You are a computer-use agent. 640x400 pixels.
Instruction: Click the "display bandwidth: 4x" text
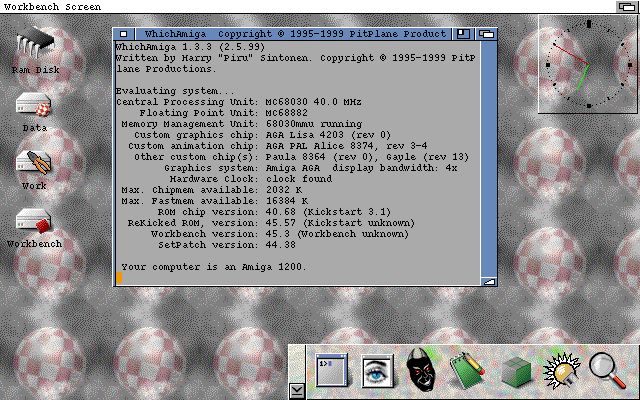point(395,168)
